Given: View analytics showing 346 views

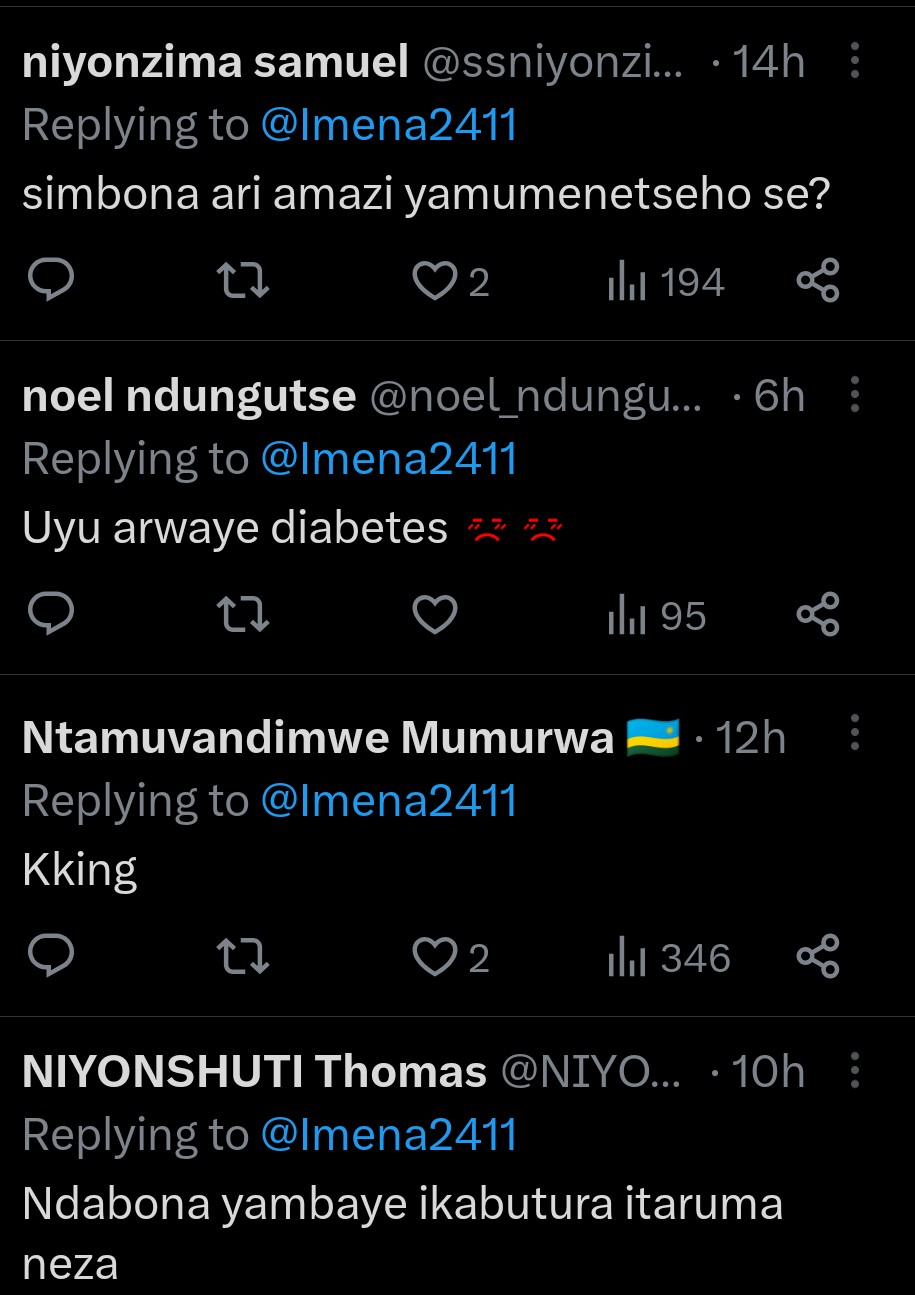Looking at the screenshot, I should 669,958.
